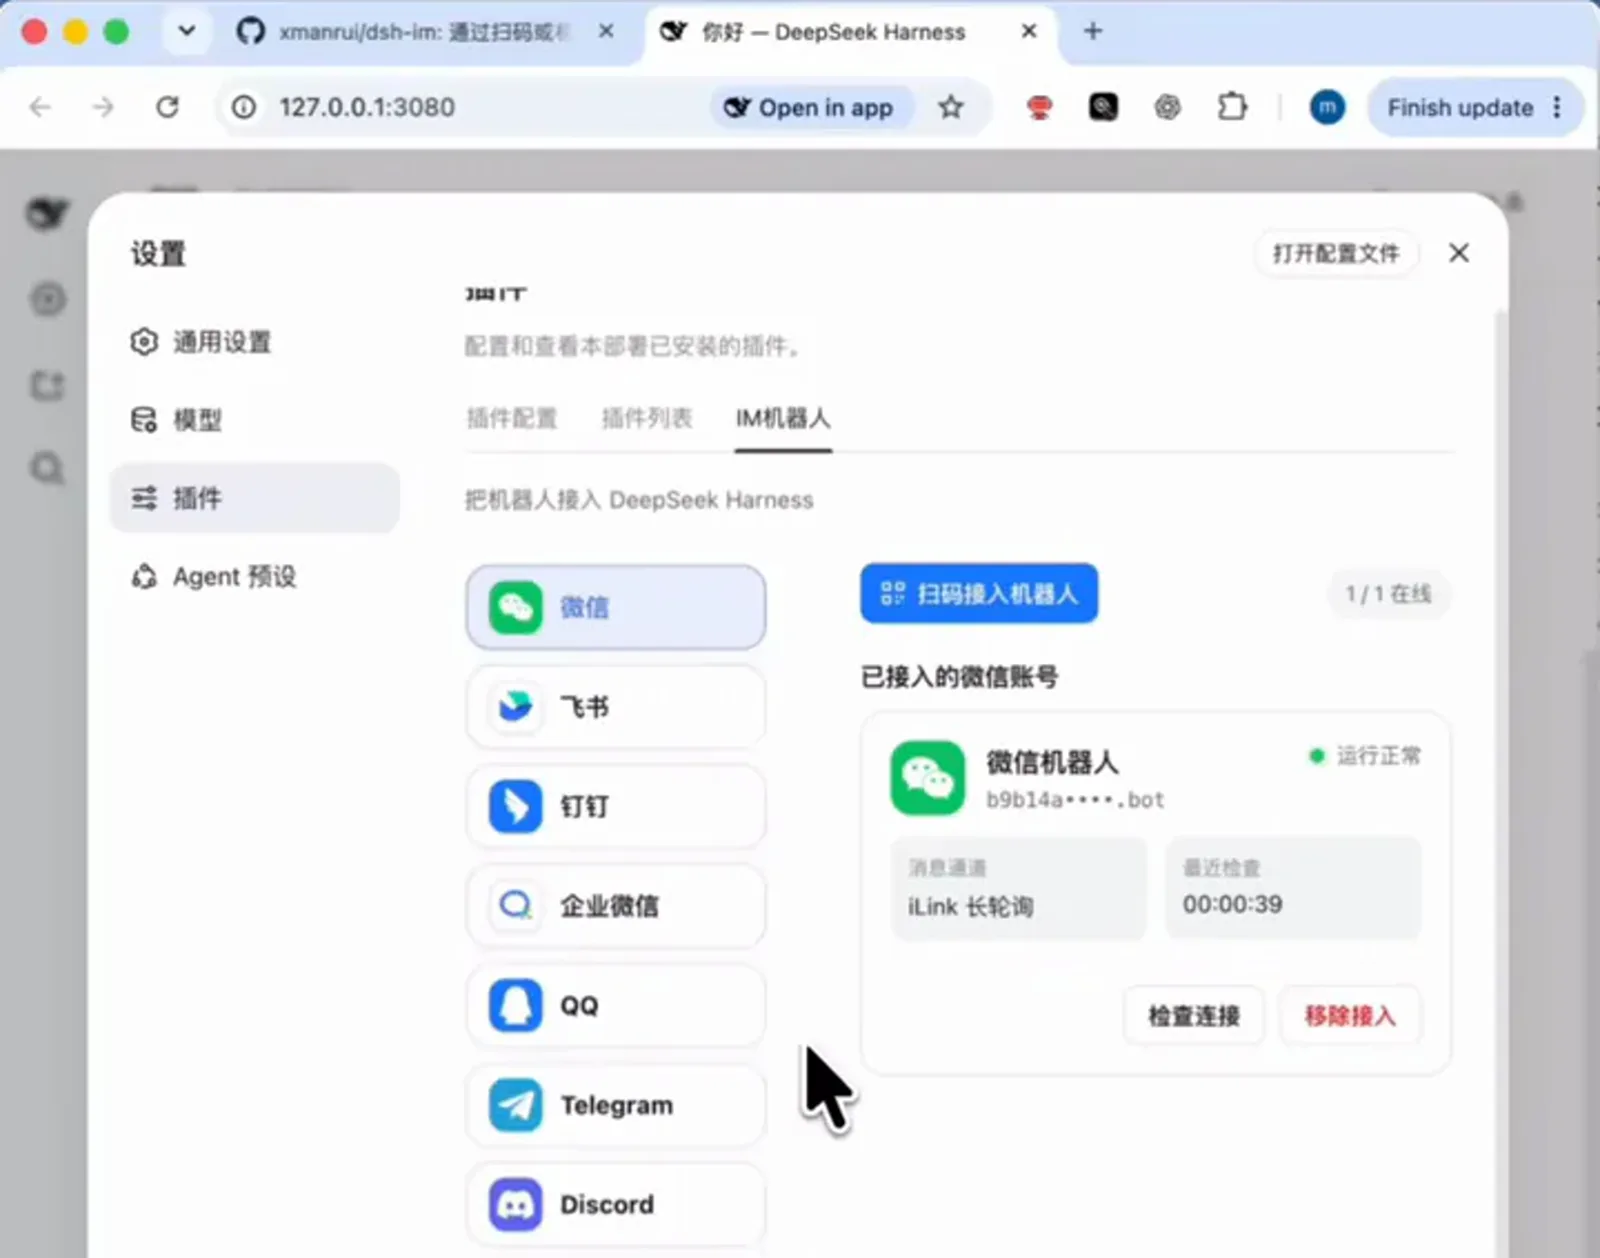Close the DeepSeek Harness tab
1600x1258 pixels.
tap(1029, 32)
